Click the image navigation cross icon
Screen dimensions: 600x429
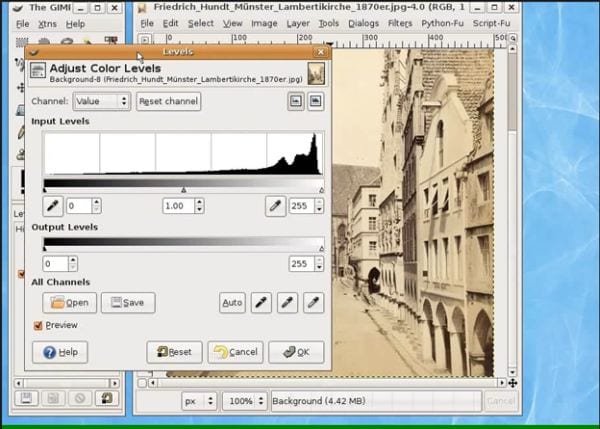(x=512, y=383)
